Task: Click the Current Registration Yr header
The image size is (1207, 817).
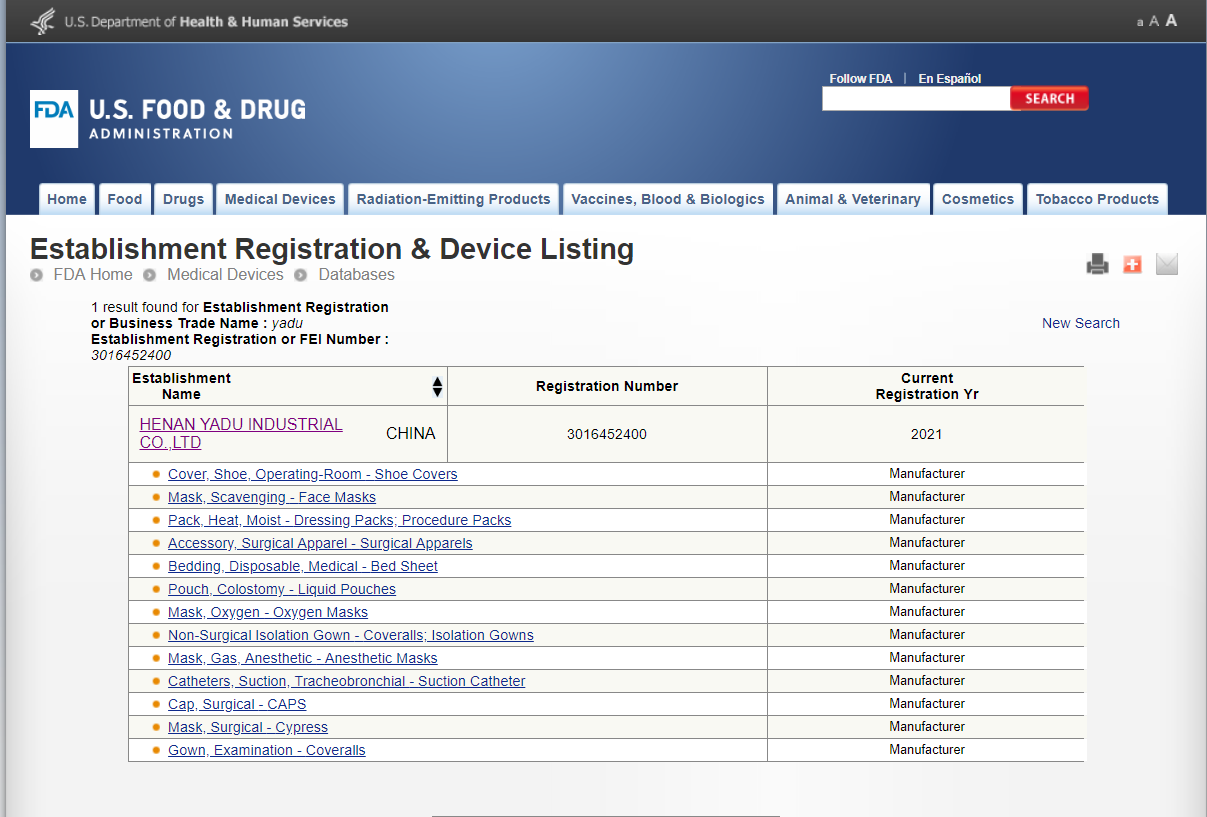Action: coord(927,386)
